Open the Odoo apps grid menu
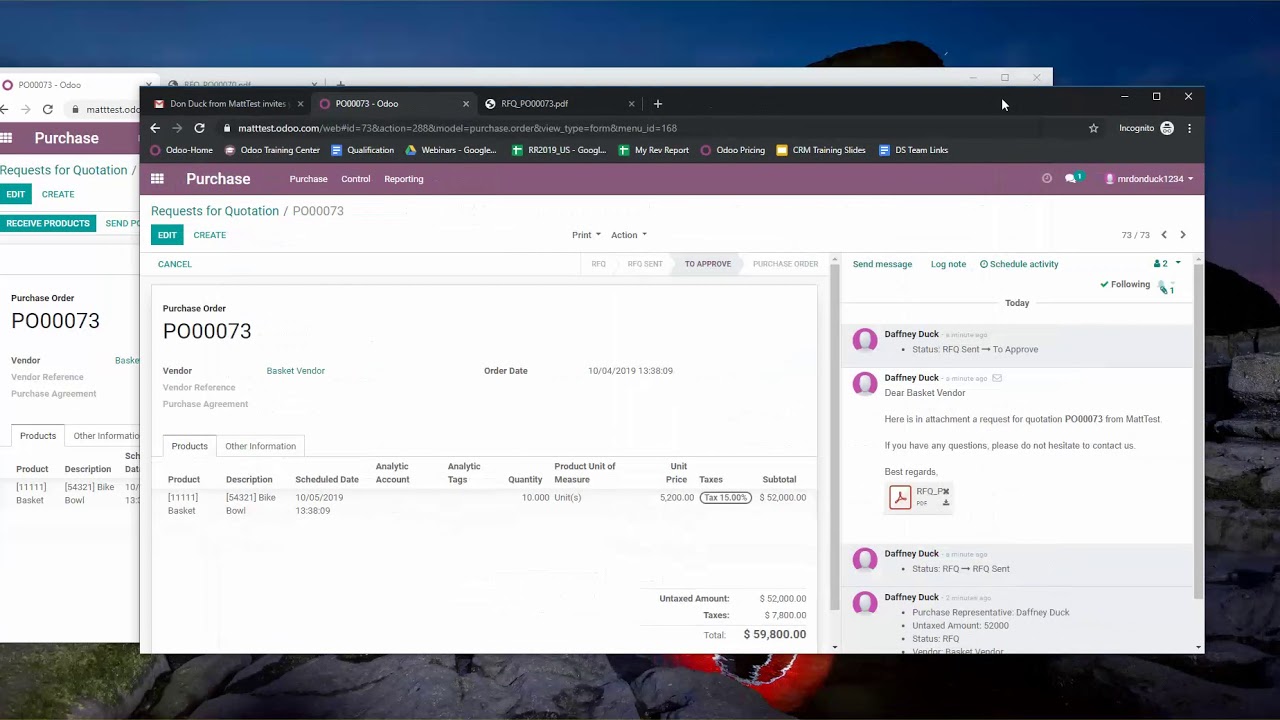The width and height of the screenshot is (1280, 720). pyautogui.click(x=157, y=179)
